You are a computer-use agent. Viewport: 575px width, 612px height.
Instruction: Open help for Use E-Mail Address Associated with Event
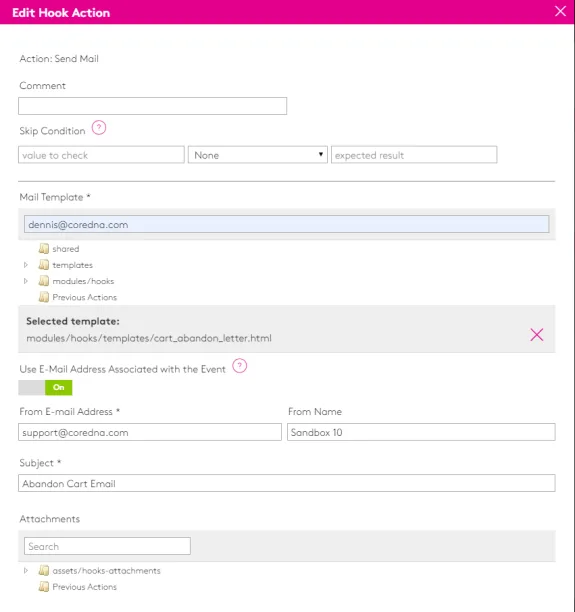(240, 366)
